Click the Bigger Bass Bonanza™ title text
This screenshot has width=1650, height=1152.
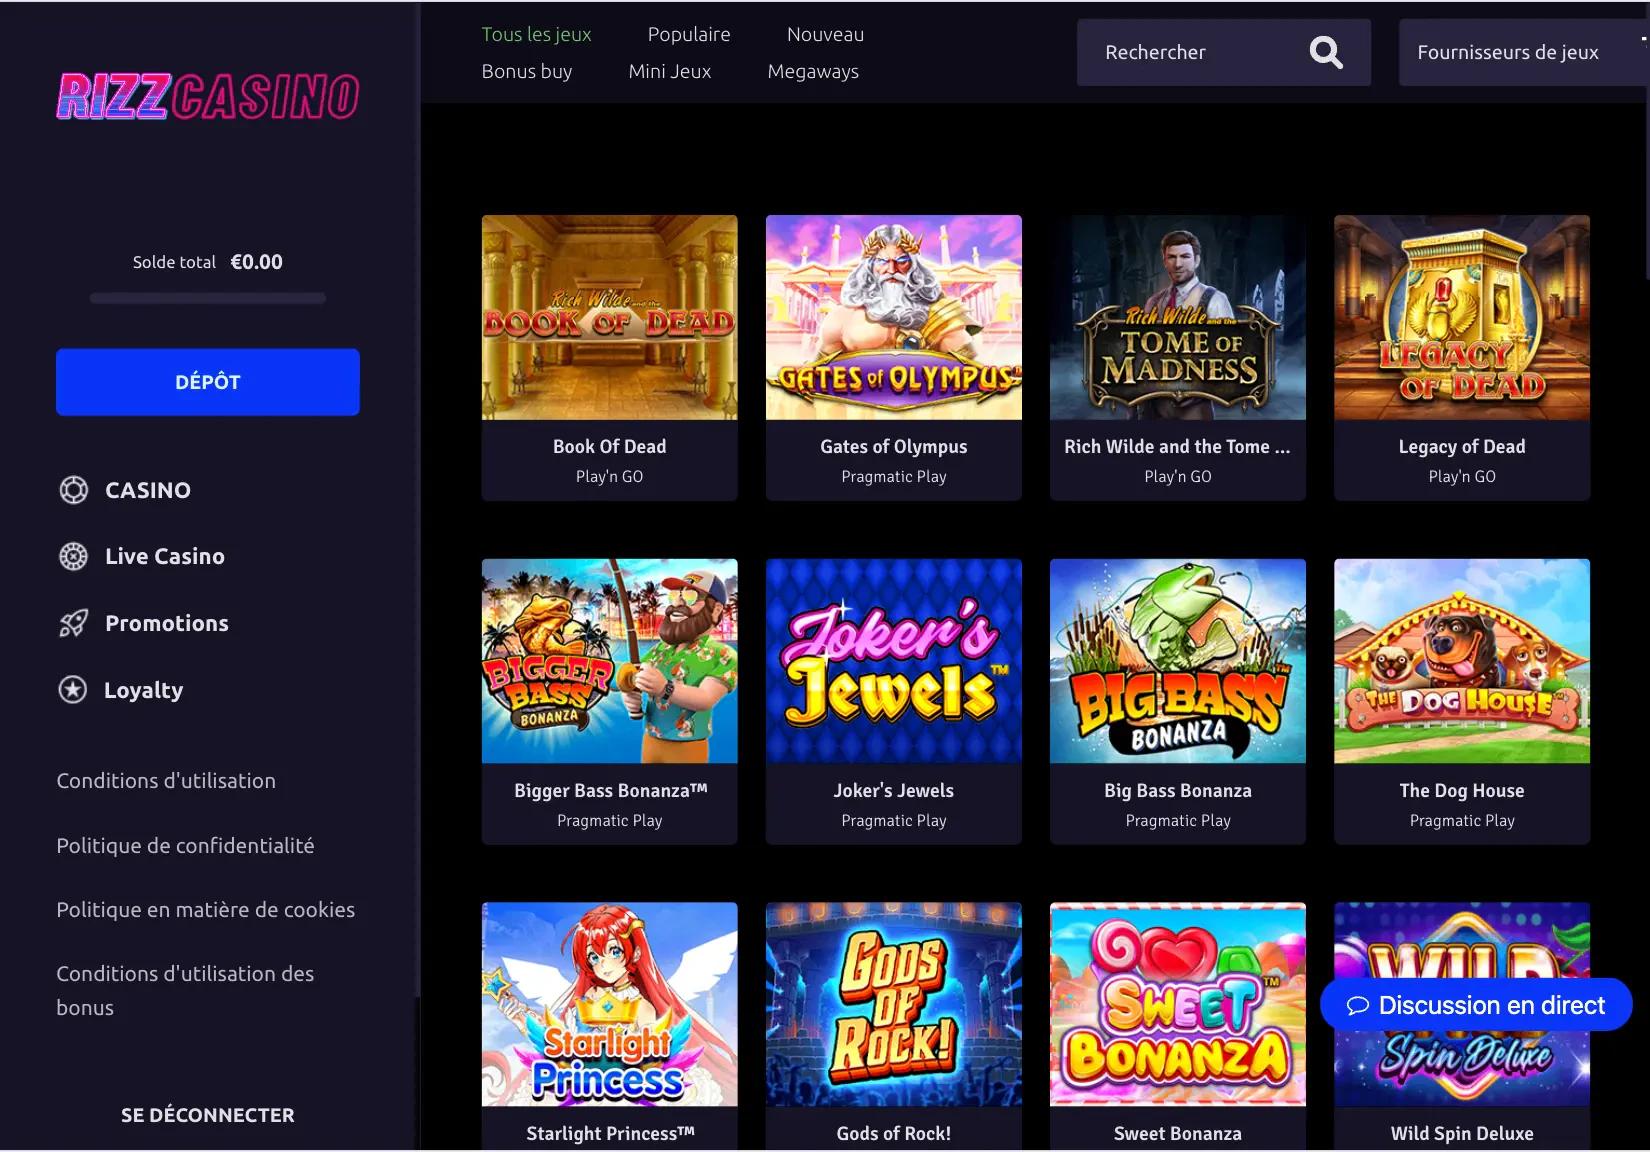point(611,791)
